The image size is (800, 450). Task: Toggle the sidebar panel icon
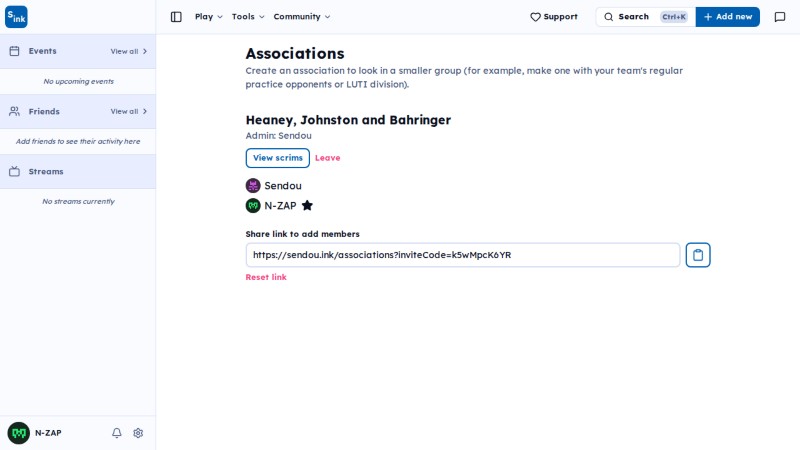tap(176, 17)
